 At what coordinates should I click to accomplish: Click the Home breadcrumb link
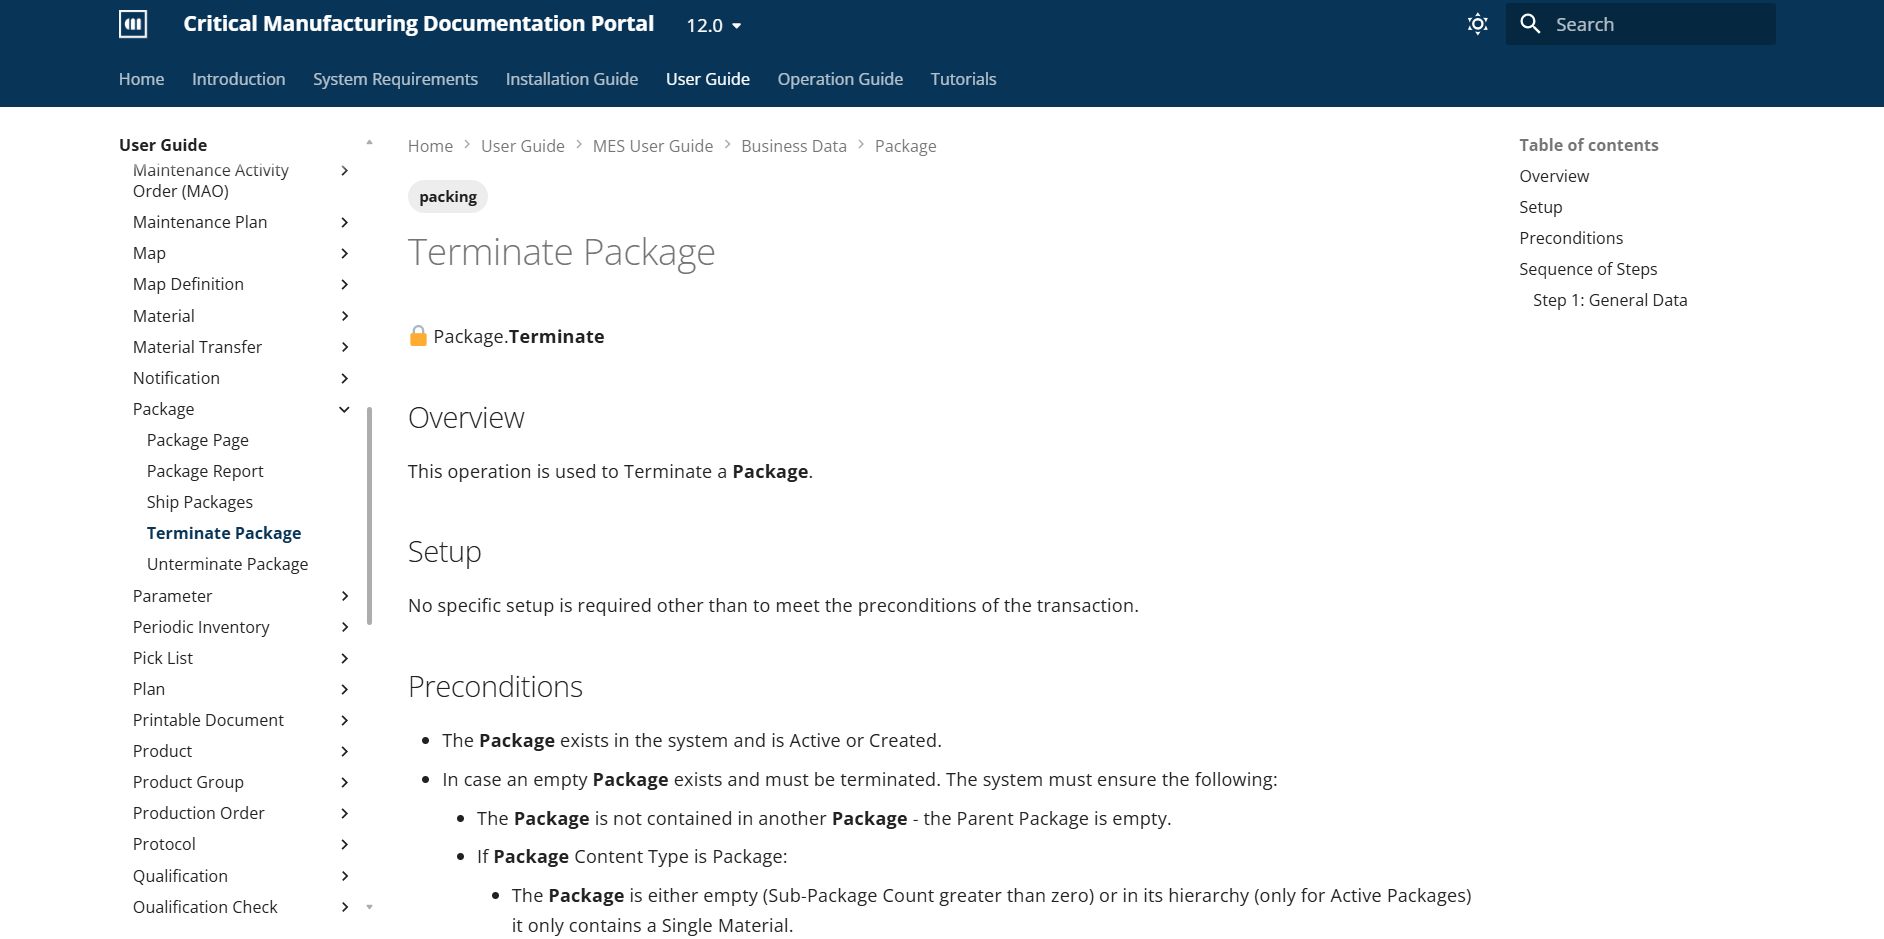[430, 146]
